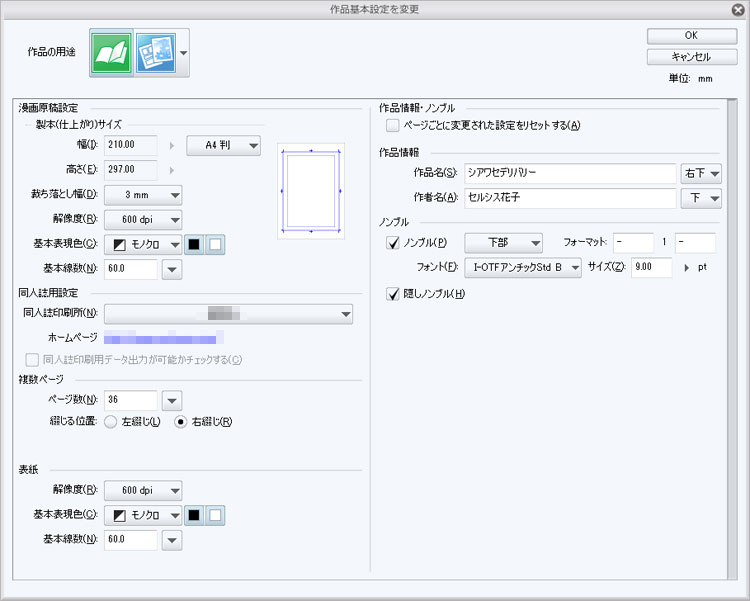Choose the black drawing color swatch in manga settings
This screenshot has width=750, height=601.
point(194,245)
